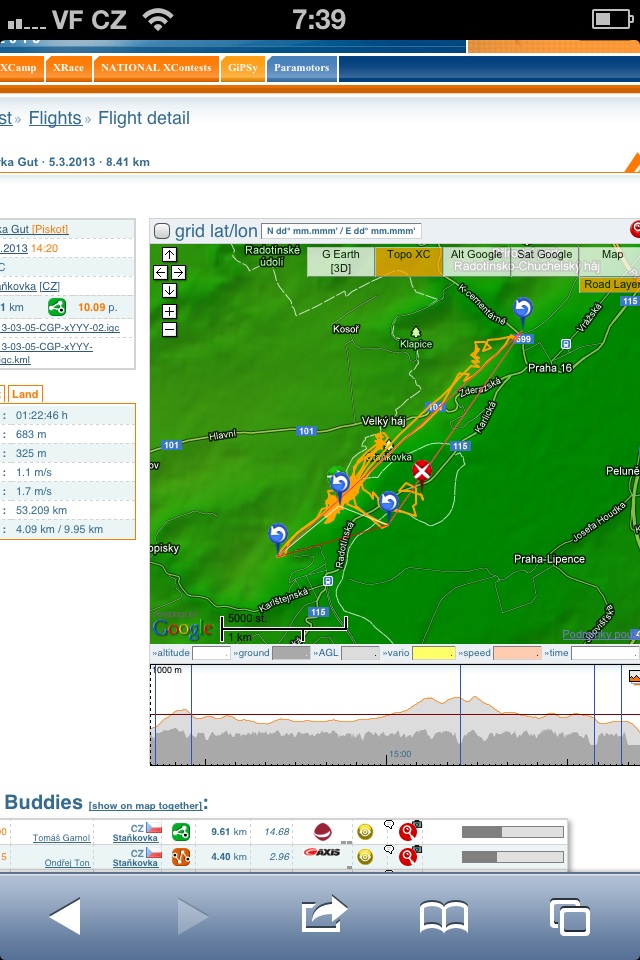640x960 pixels.
Task: Click the chart icon right of altitude graph
Action: pos(634,677)
